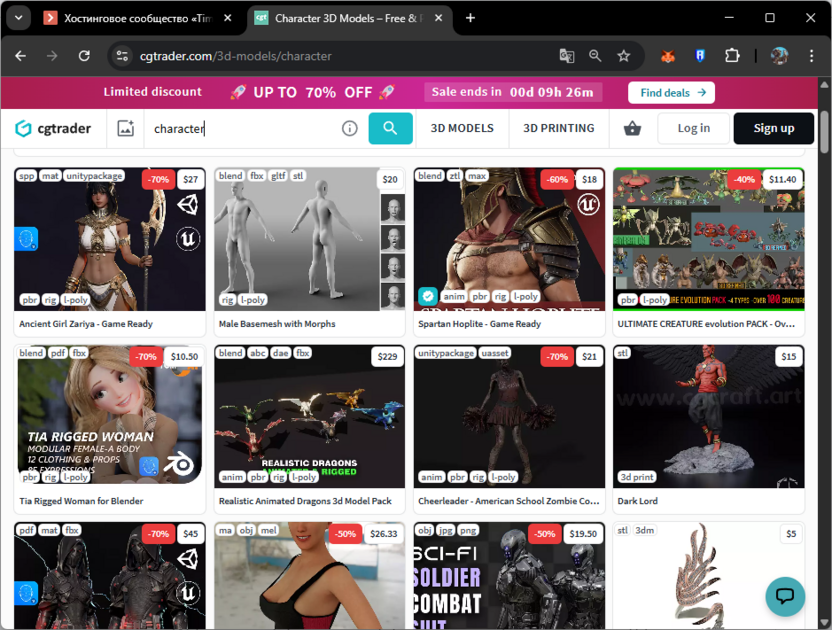The height and width of the screenshot is (630, 832).
Task: Go back to the previous page
Action: click(21, 56)
